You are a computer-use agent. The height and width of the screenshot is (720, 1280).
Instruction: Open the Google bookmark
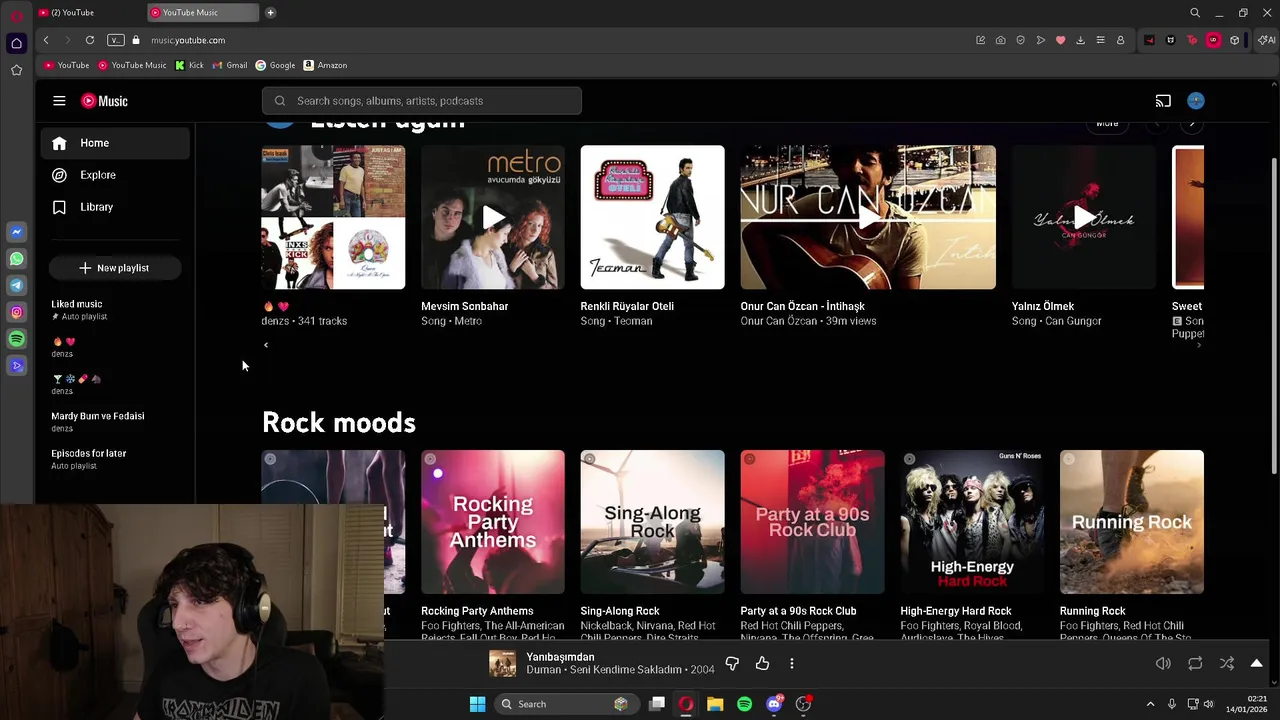(x=275, y=65)
